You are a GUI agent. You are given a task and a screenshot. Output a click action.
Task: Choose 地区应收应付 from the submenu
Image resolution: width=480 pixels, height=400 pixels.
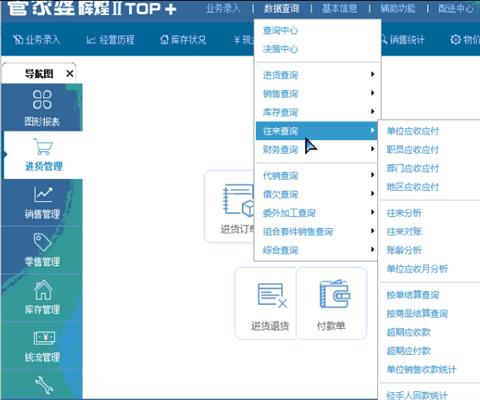(413, 187)
